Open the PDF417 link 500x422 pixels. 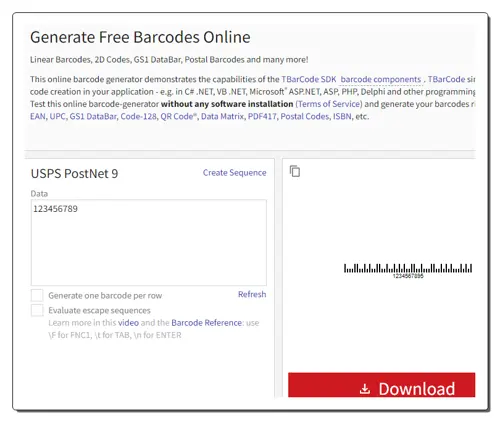click(262, 116)
